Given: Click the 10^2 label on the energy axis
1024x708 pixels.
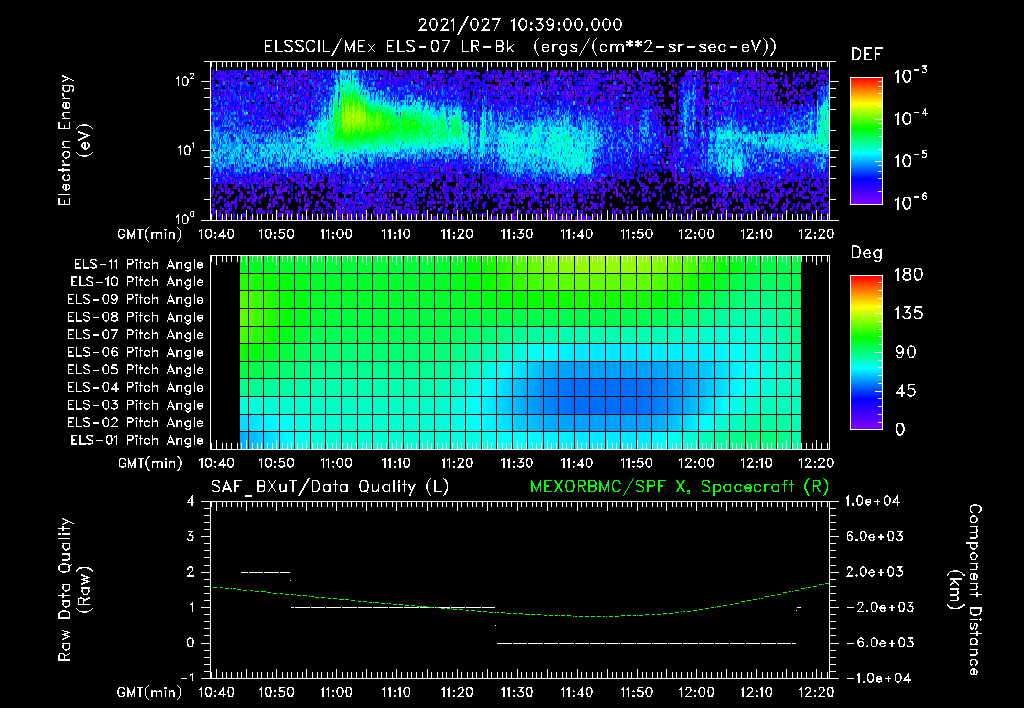Looking at the screenshot, I should pos(185,81).
